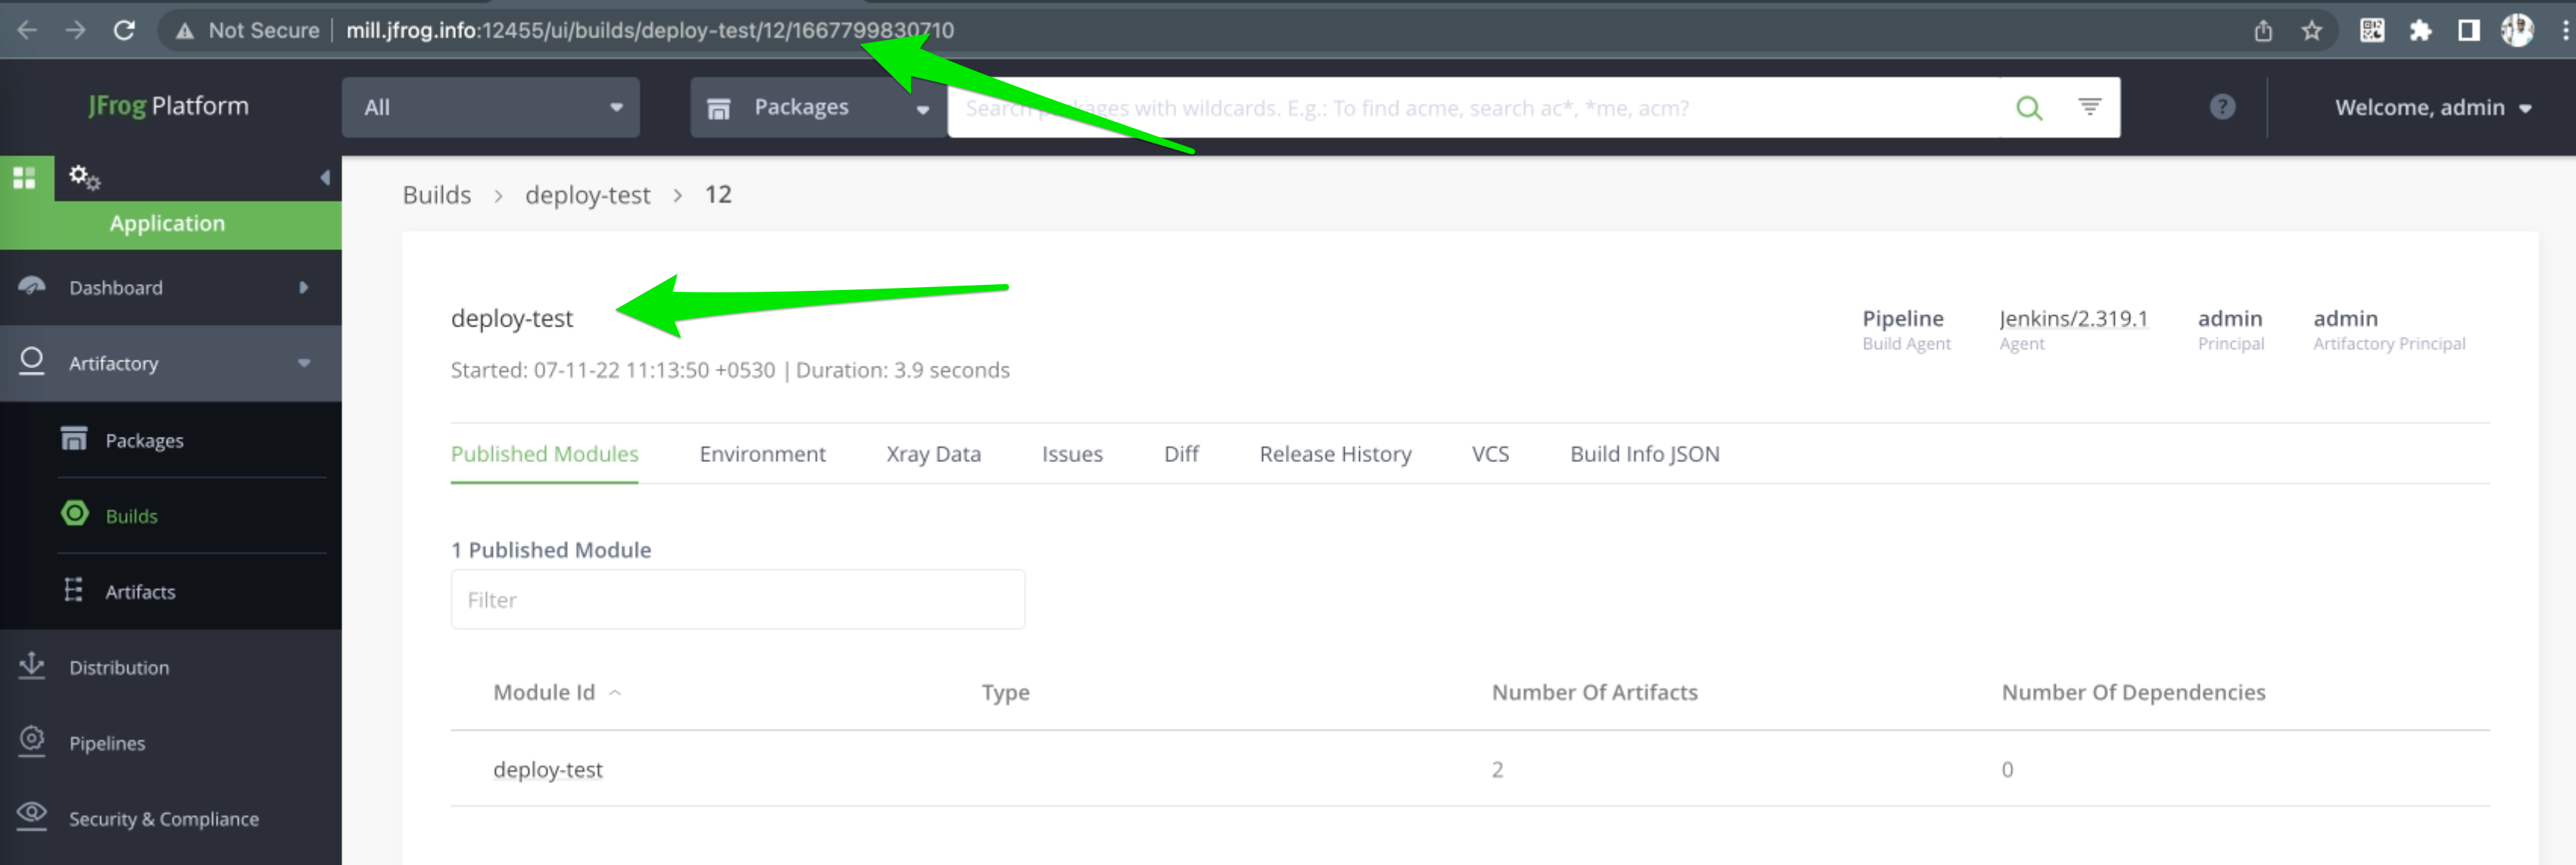Viewport: 2576px width, 865px height.
Task: Open the Pipelines section
Action: tap(108, 742)
